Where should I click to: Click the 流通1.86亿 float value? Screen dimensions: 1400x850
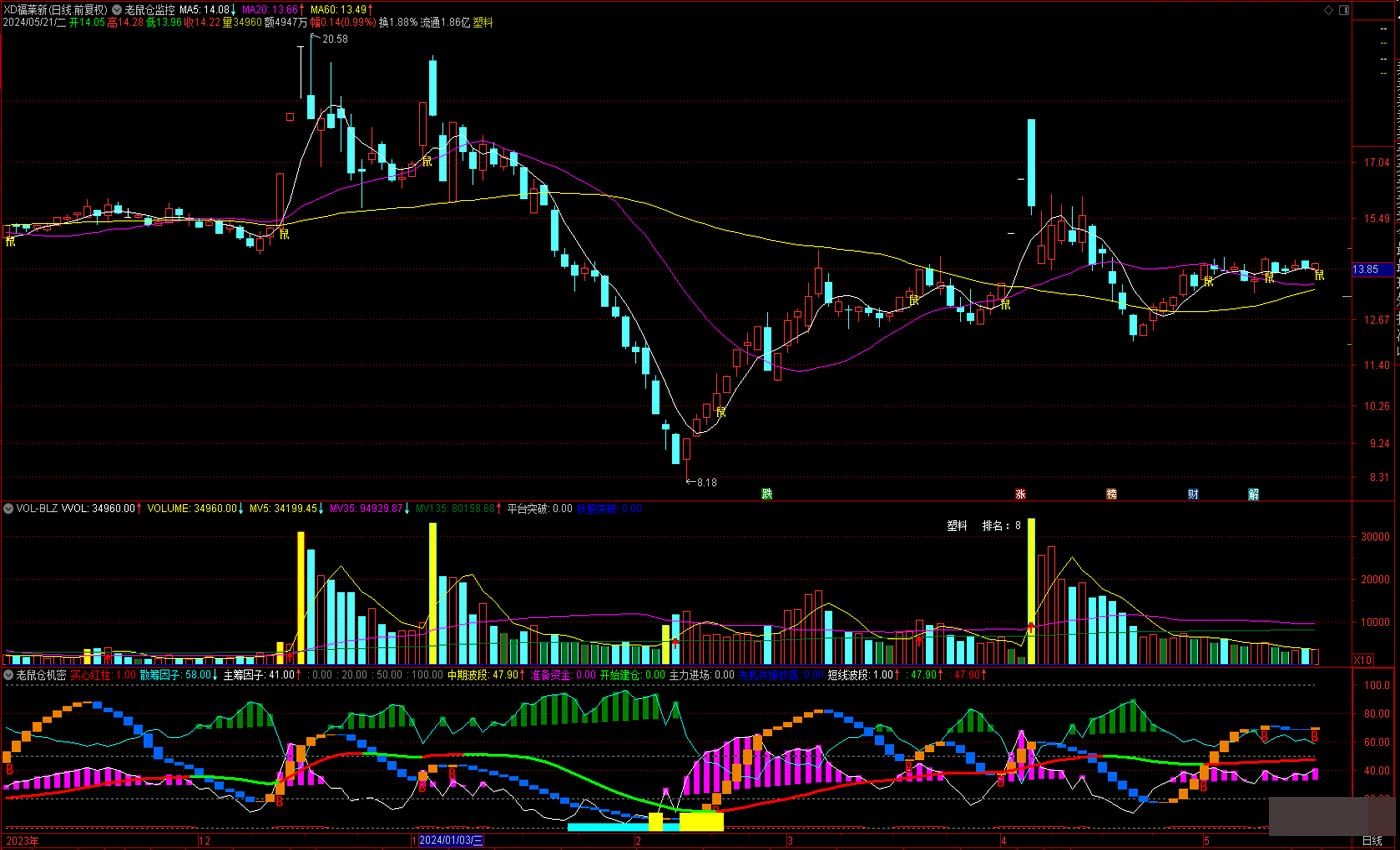tap(445, 22)
